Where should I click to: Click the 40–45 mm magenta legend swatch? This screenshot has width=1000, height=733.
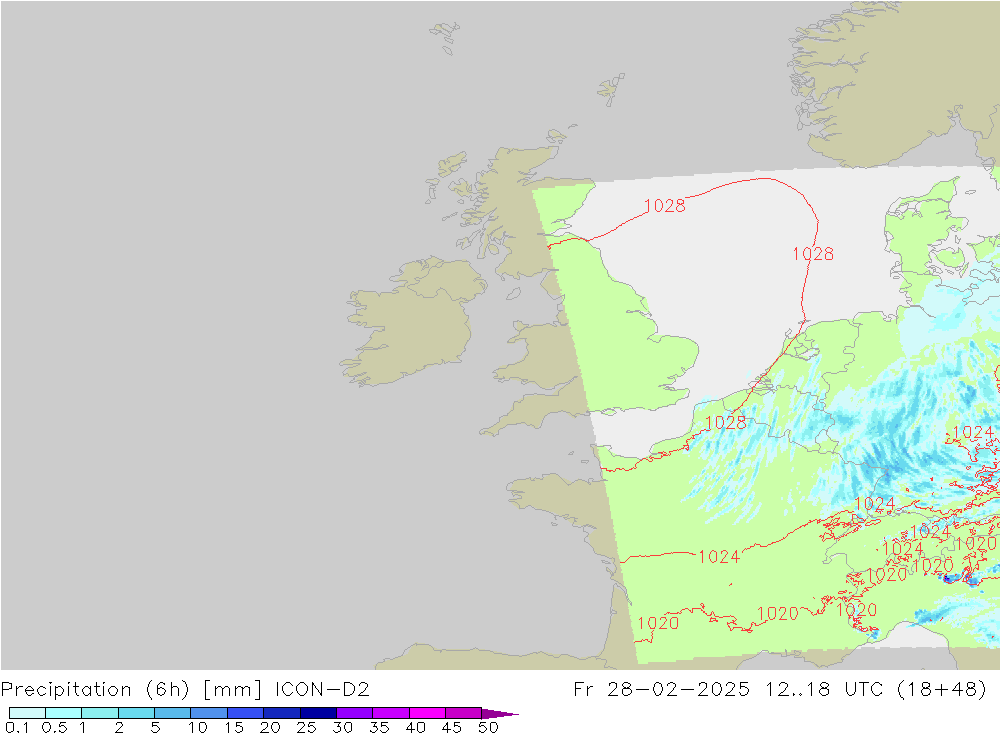[x=427, y=713]
